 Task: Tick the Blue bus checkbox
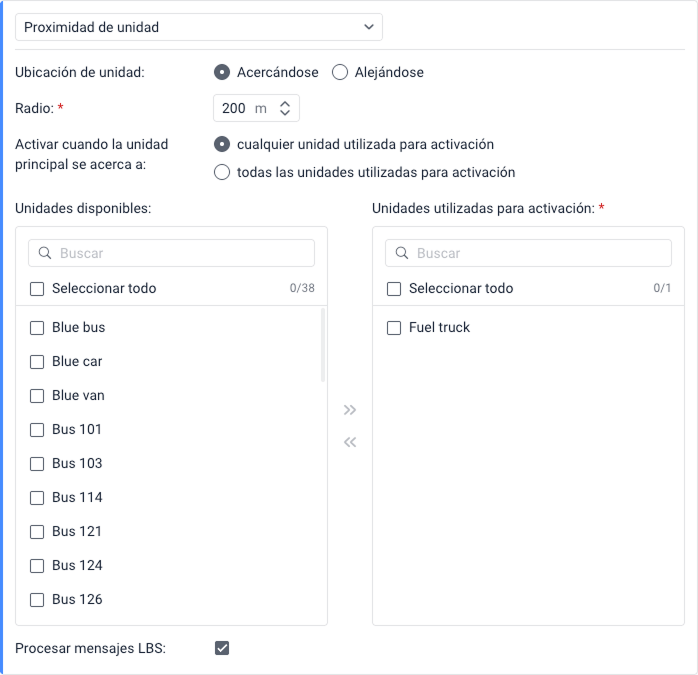click(x=37, y=328)
